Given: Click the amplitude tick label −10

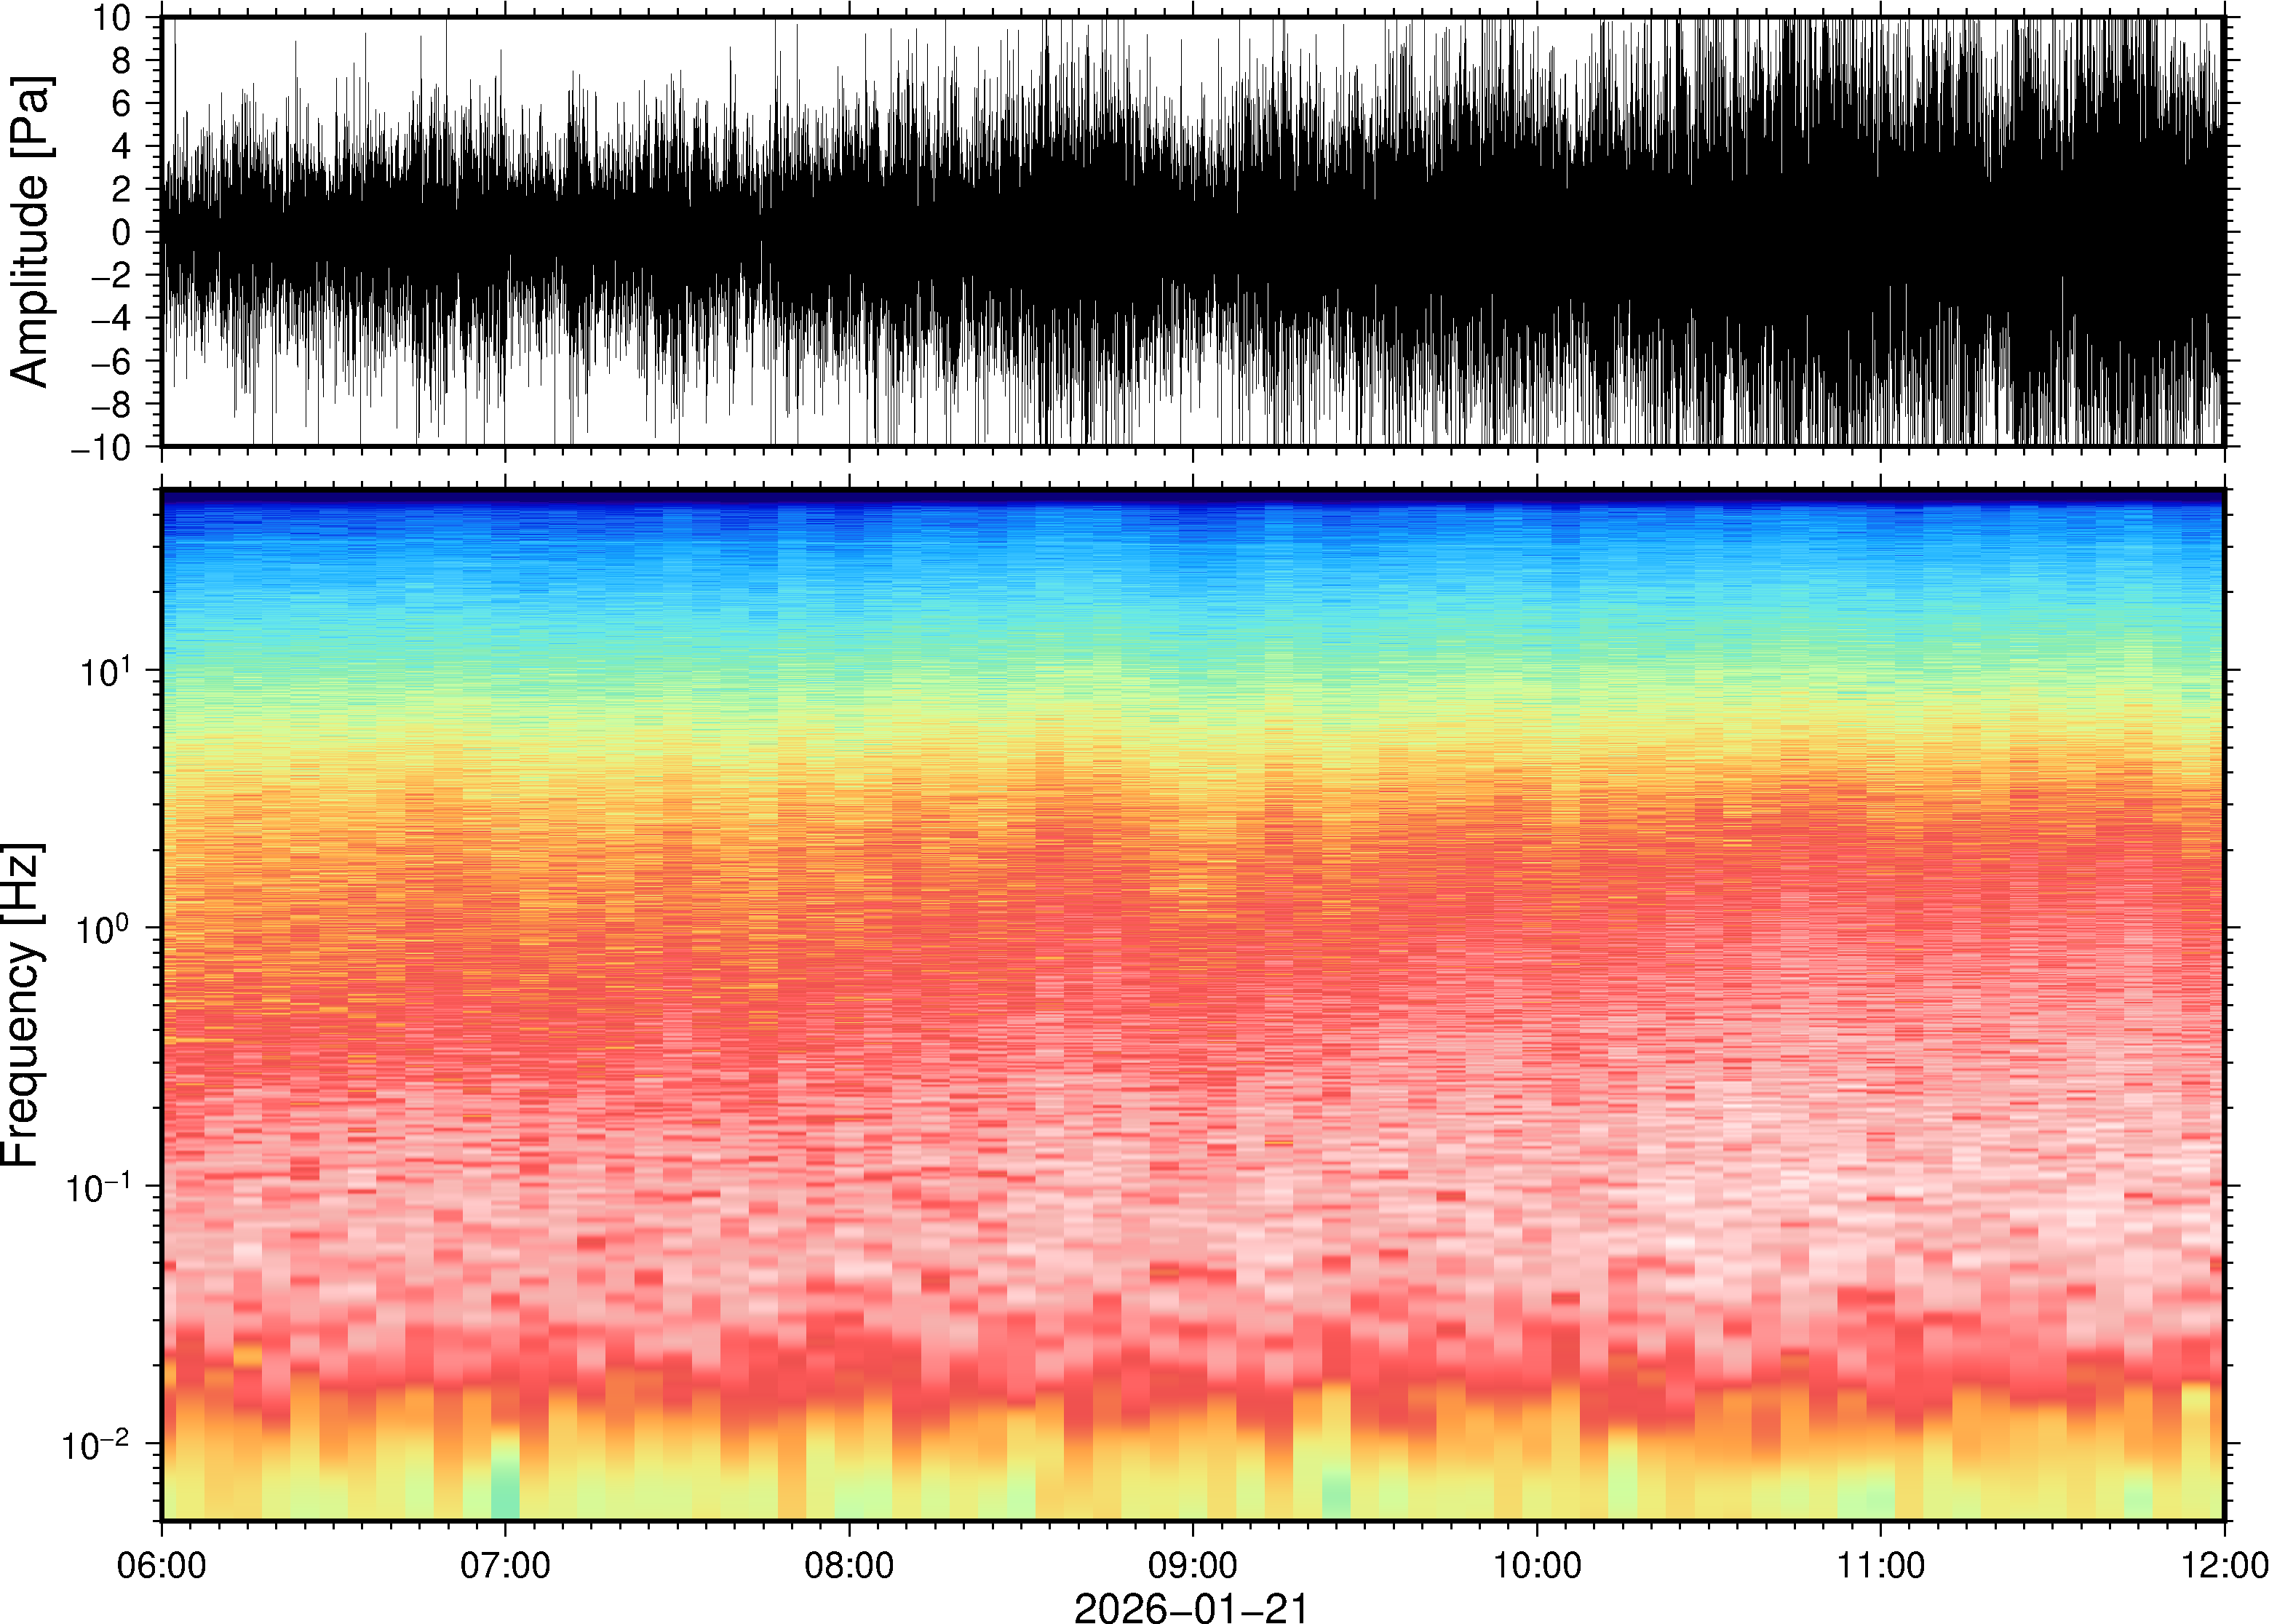Looking at the screenshot, I should click(x=100, y=448).
